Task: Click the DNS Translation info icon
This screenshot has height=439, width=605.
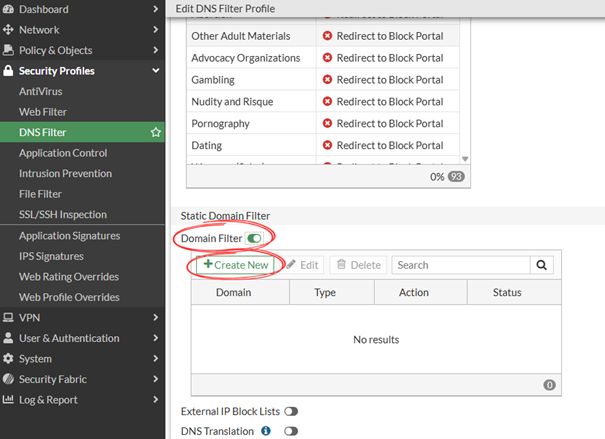Action: (266, 432)
